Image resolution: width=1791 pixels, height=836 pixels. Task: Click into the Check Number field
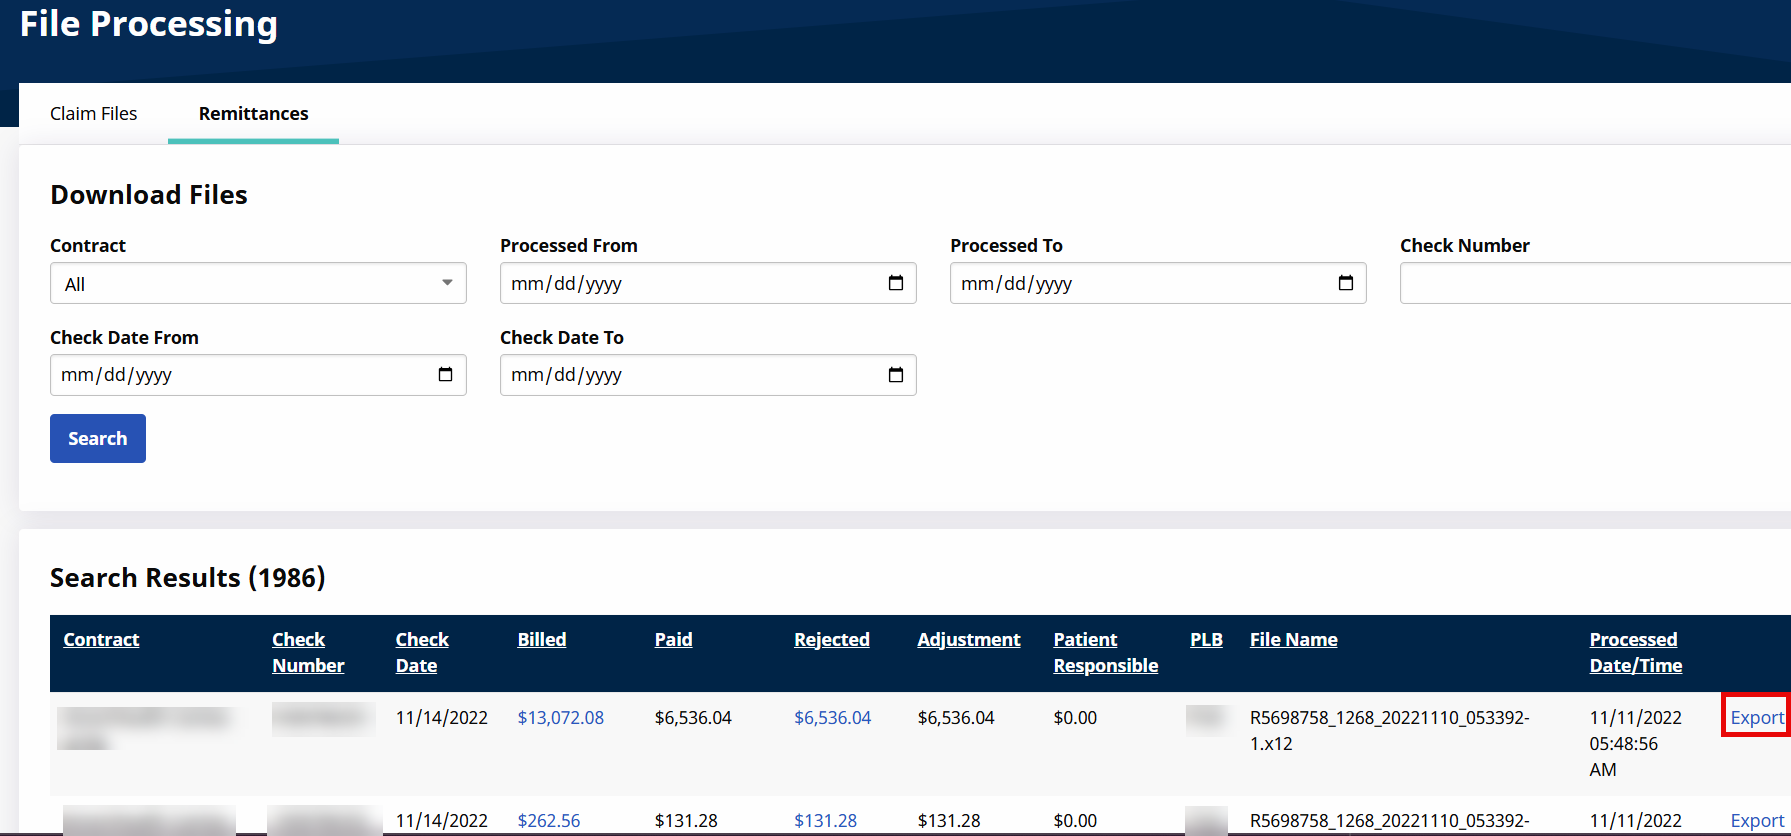(x=1594, y=284)
